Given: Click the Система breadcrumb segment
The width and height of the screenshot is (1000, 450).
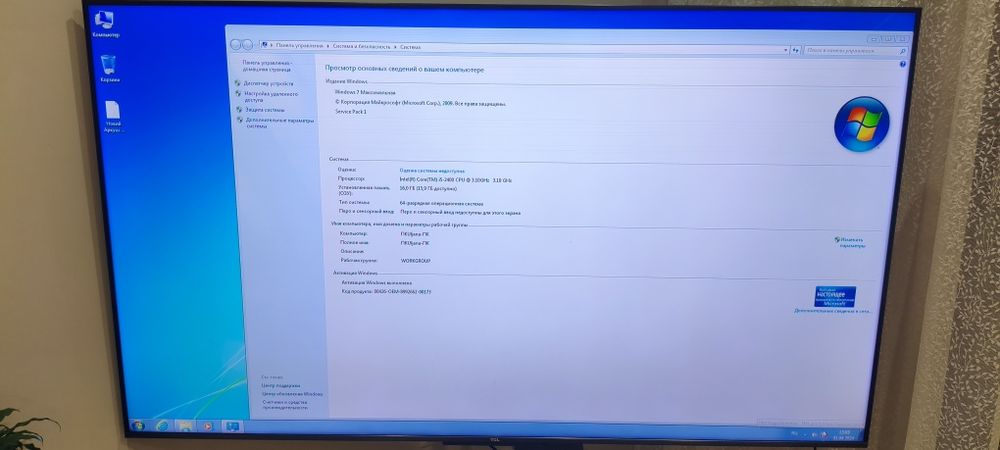Looking at the screenshot, I should pyautogui.click(x=411, y=47).
